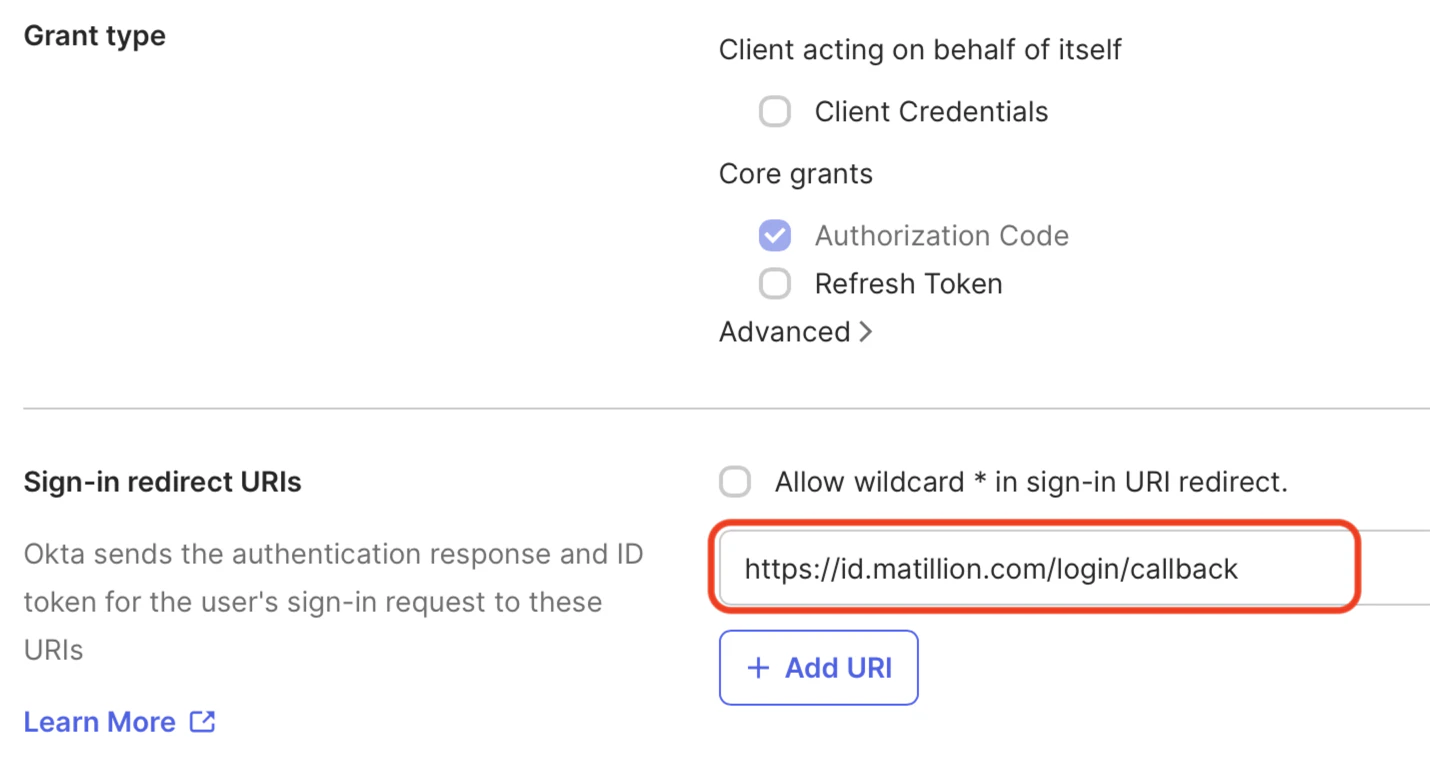
Task: Click the chevron icon next to Advanced
Action: 866,331
